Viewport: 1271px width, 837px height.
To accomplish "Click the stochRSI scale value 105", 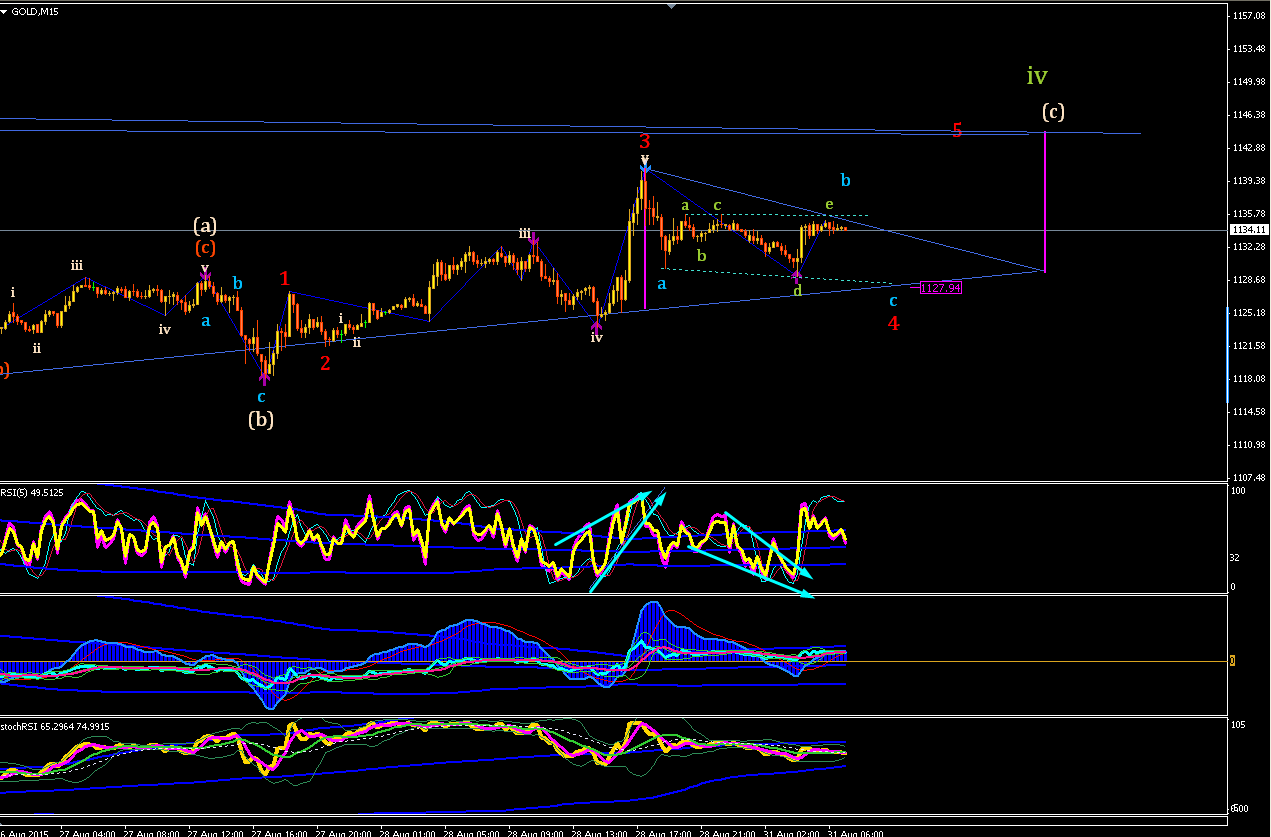I will pos(1238,724).
